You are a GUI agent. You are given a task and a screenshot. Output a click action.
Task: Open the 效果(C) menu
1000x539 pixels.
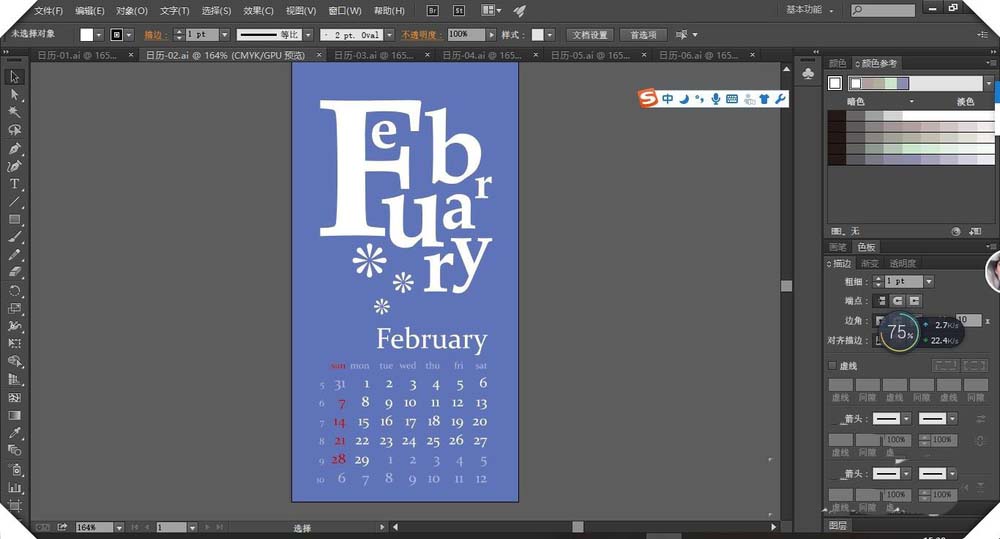(258, 11)
